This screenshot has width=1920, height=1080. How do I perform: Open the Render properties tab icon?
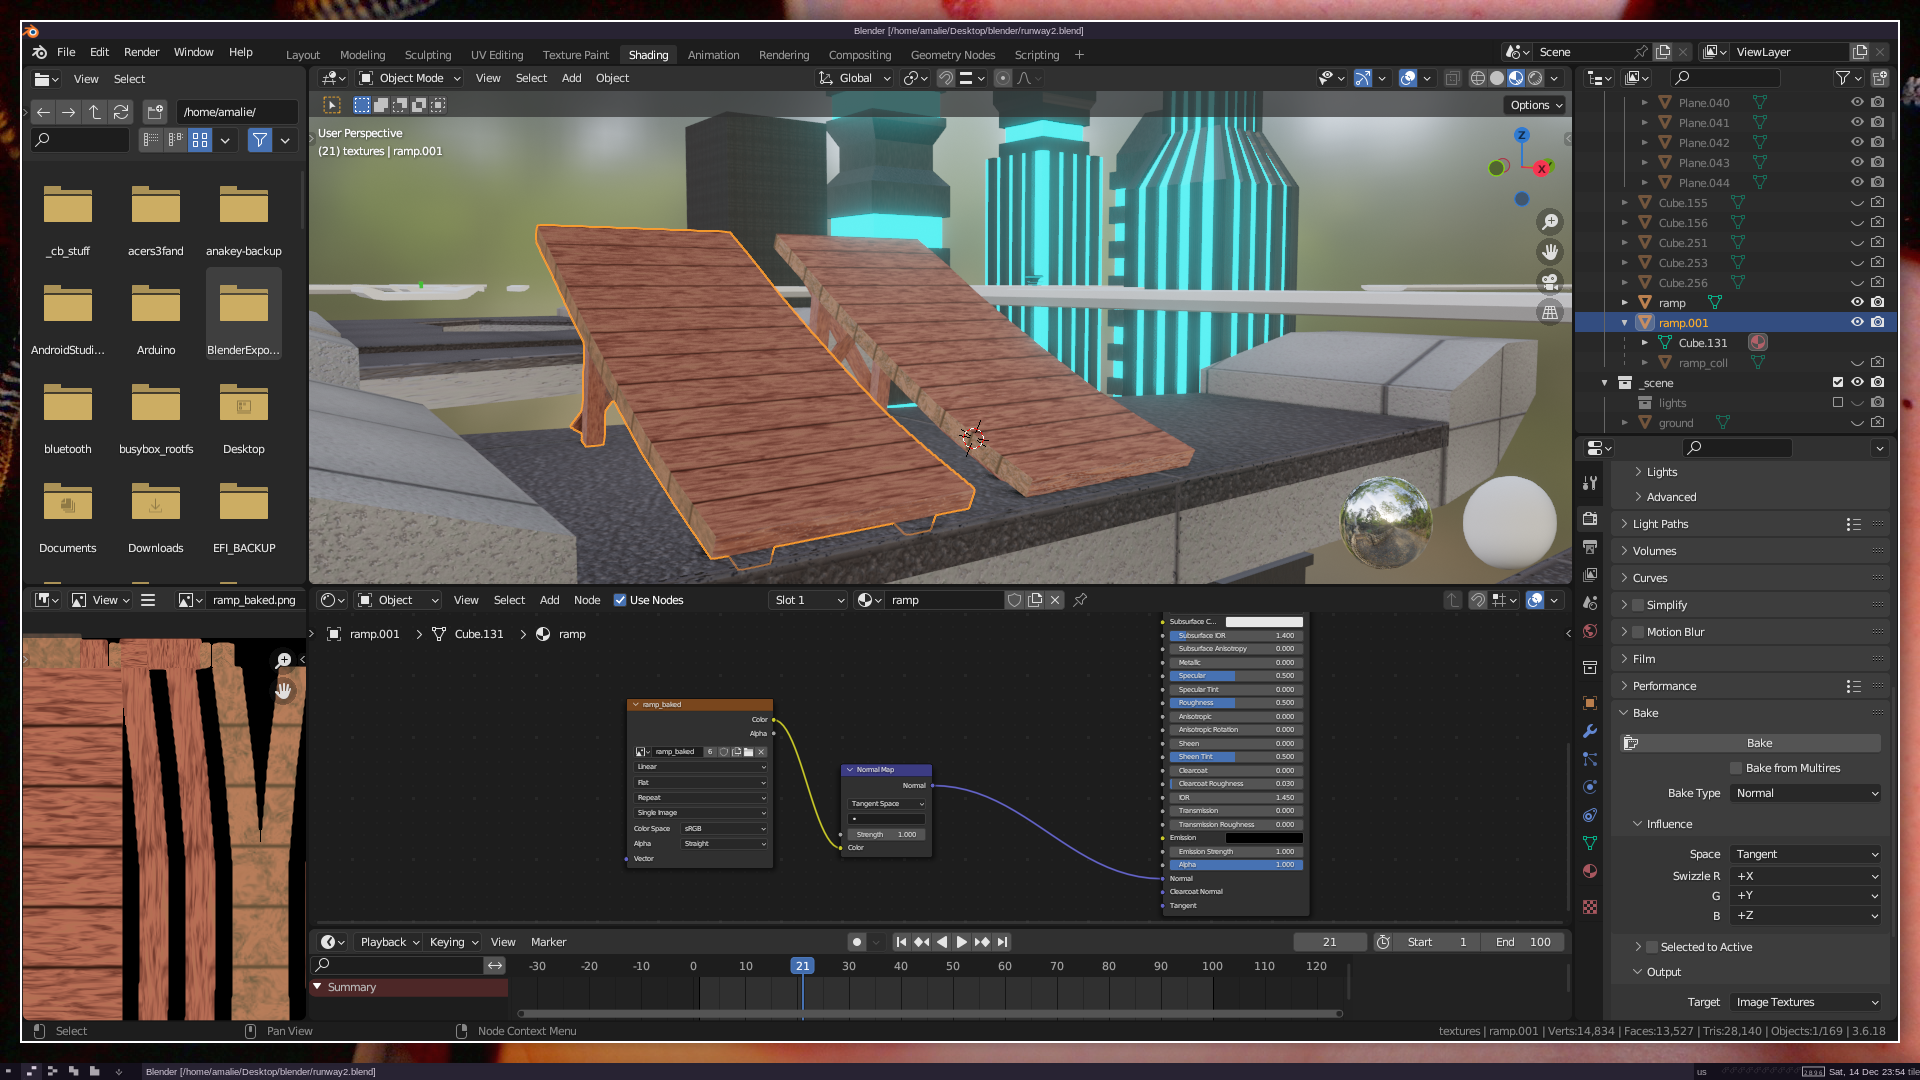(x=1590, y=519)
